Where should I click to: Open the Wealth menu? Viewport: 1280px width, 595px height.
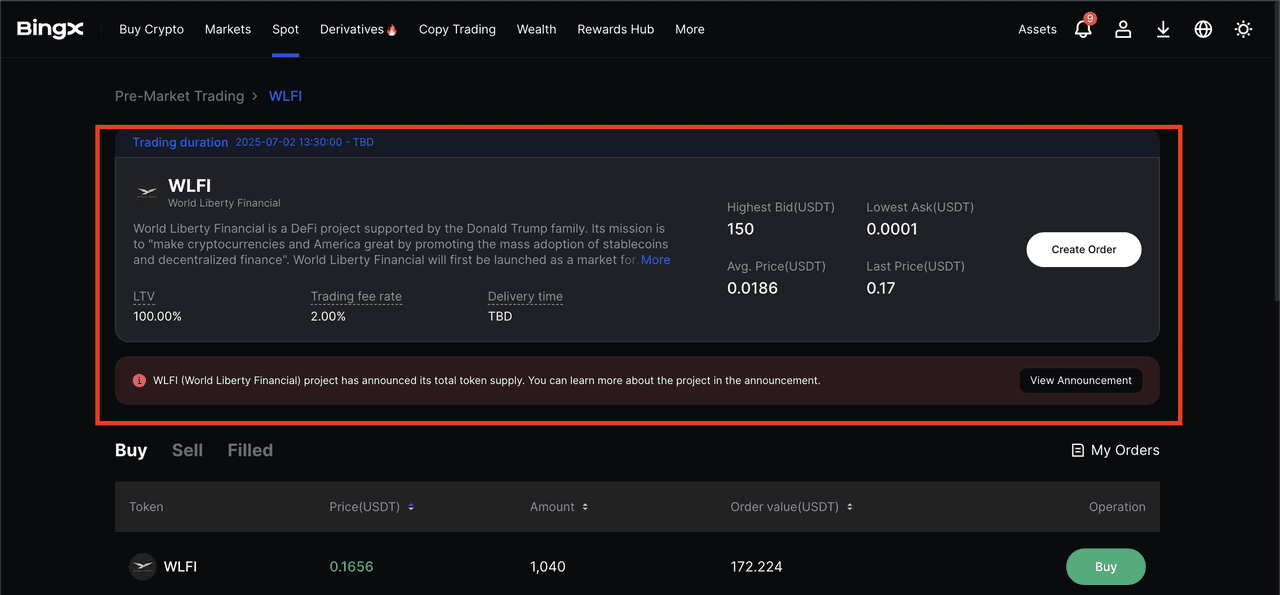pos(536,29)
